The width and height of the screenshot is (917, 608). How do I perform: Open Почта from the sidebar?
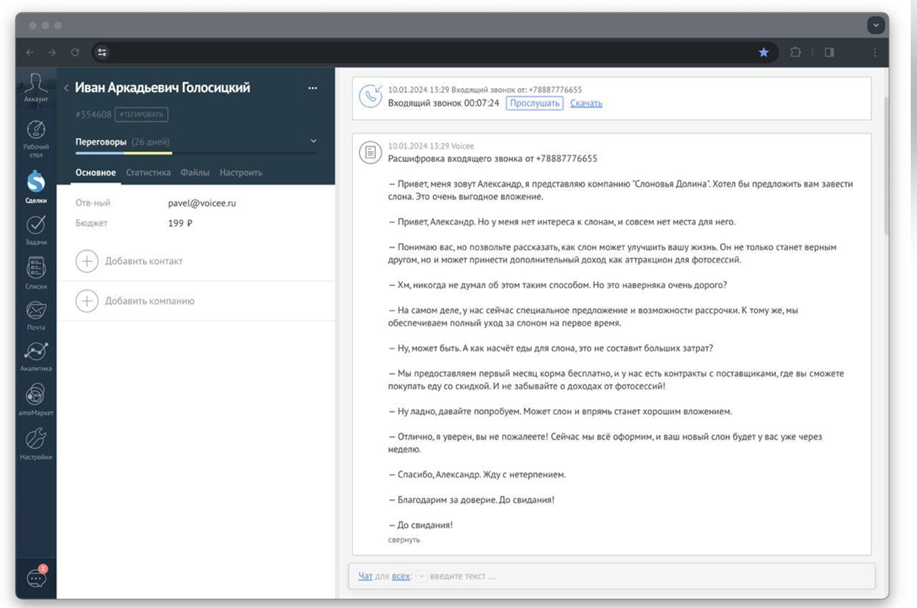36,314
